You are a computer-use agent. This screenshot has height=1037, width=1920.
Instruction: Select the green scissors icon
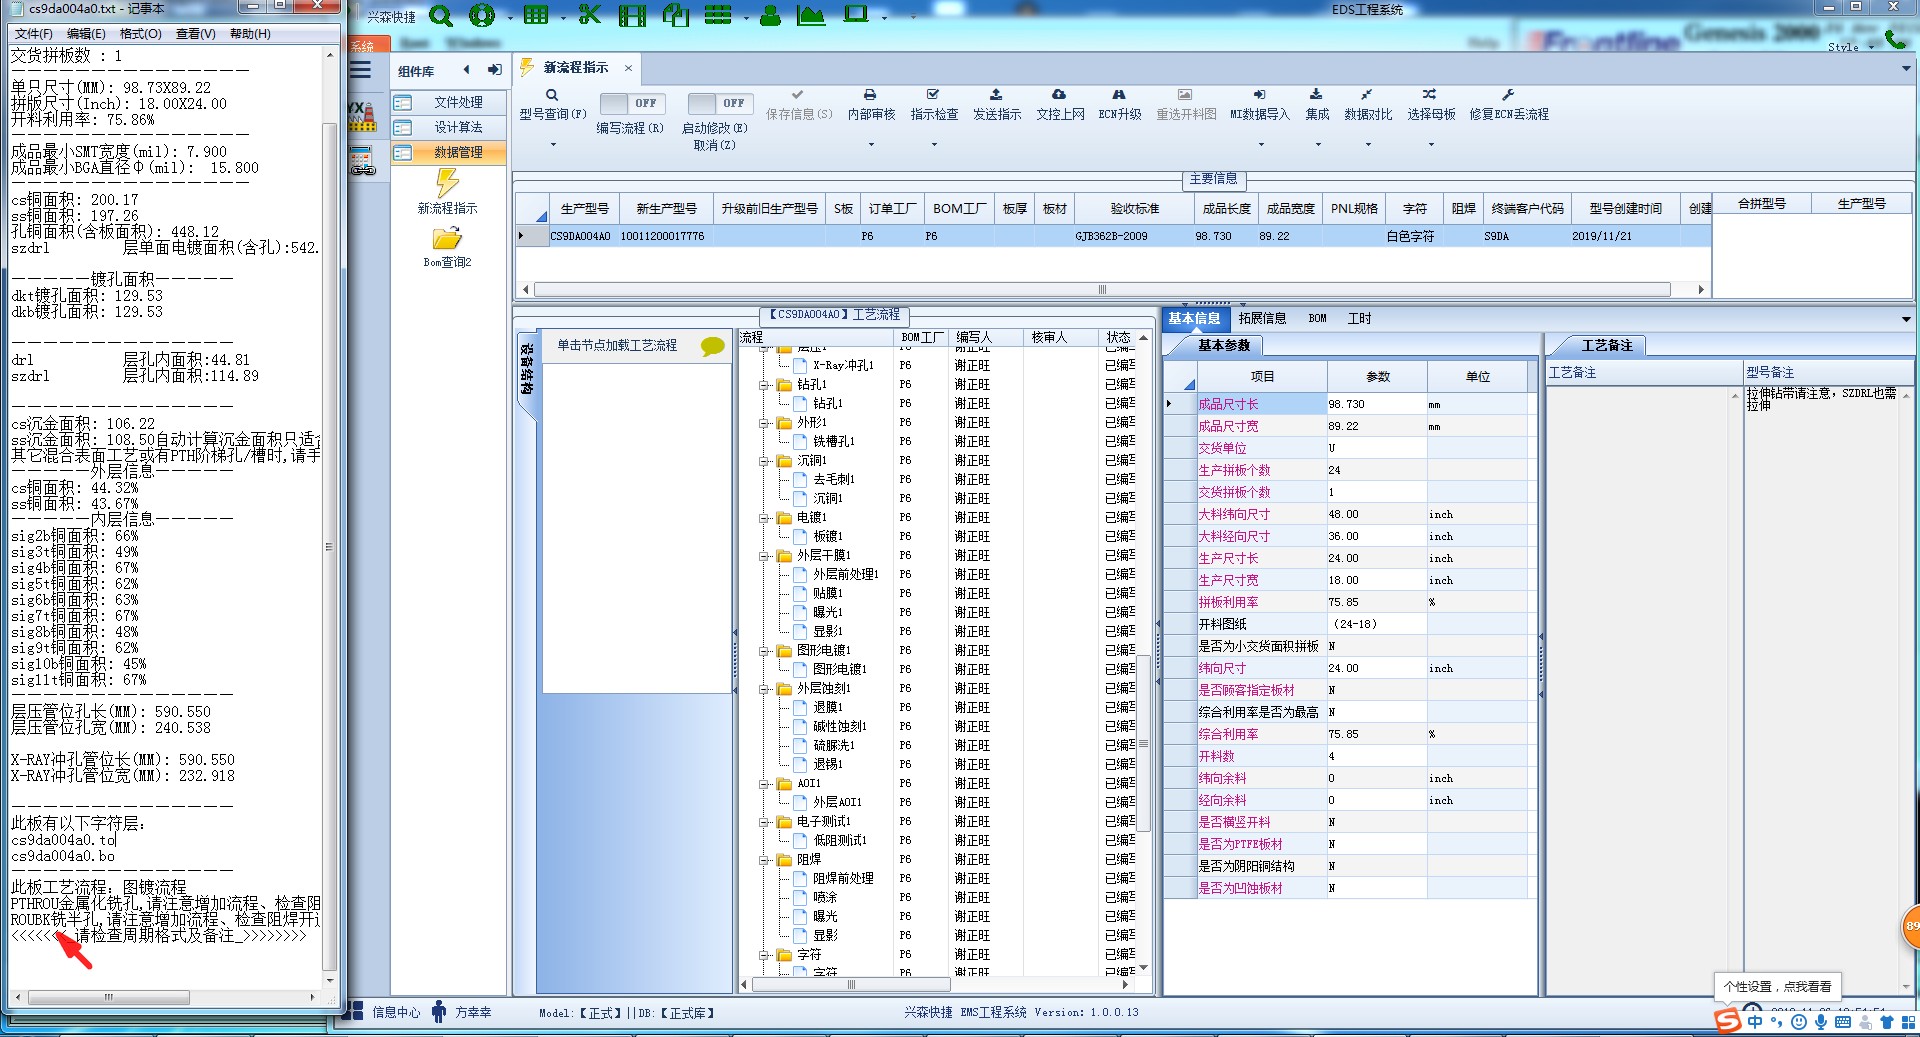(590, 16)
